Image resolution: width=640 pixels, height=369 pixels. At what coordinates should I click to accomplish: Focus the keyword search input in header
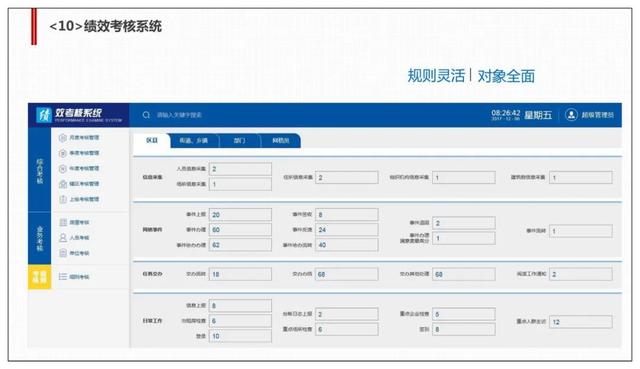(180, 115)
